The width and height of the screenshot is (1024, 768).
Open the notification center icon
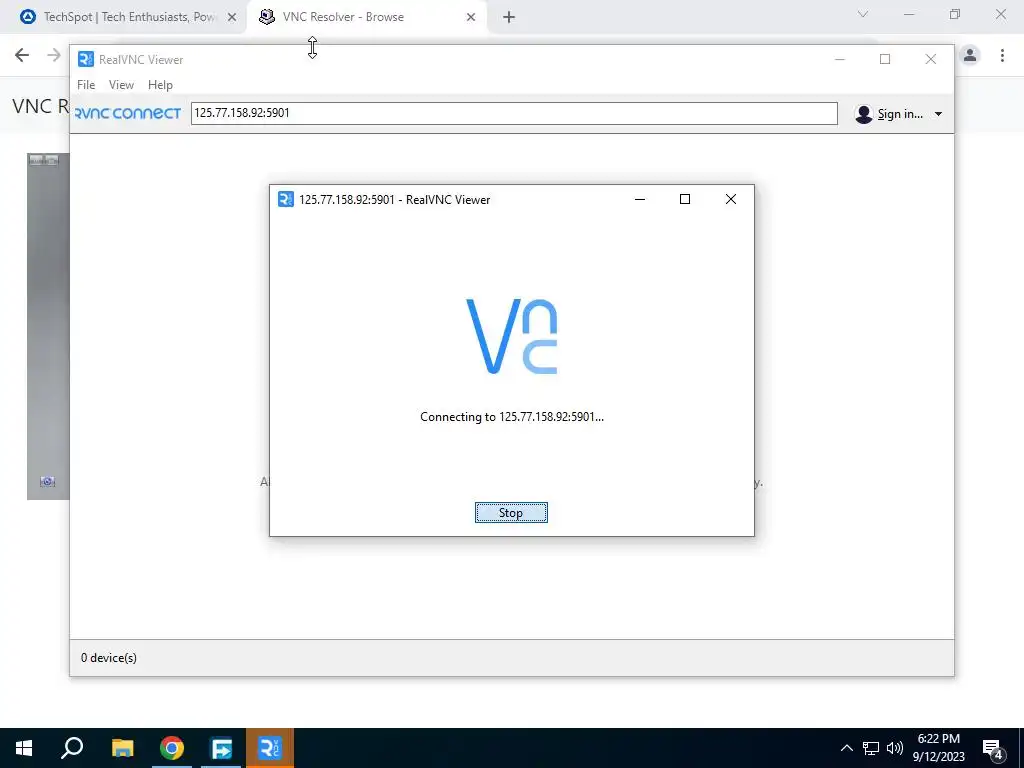tap(993, 748)
